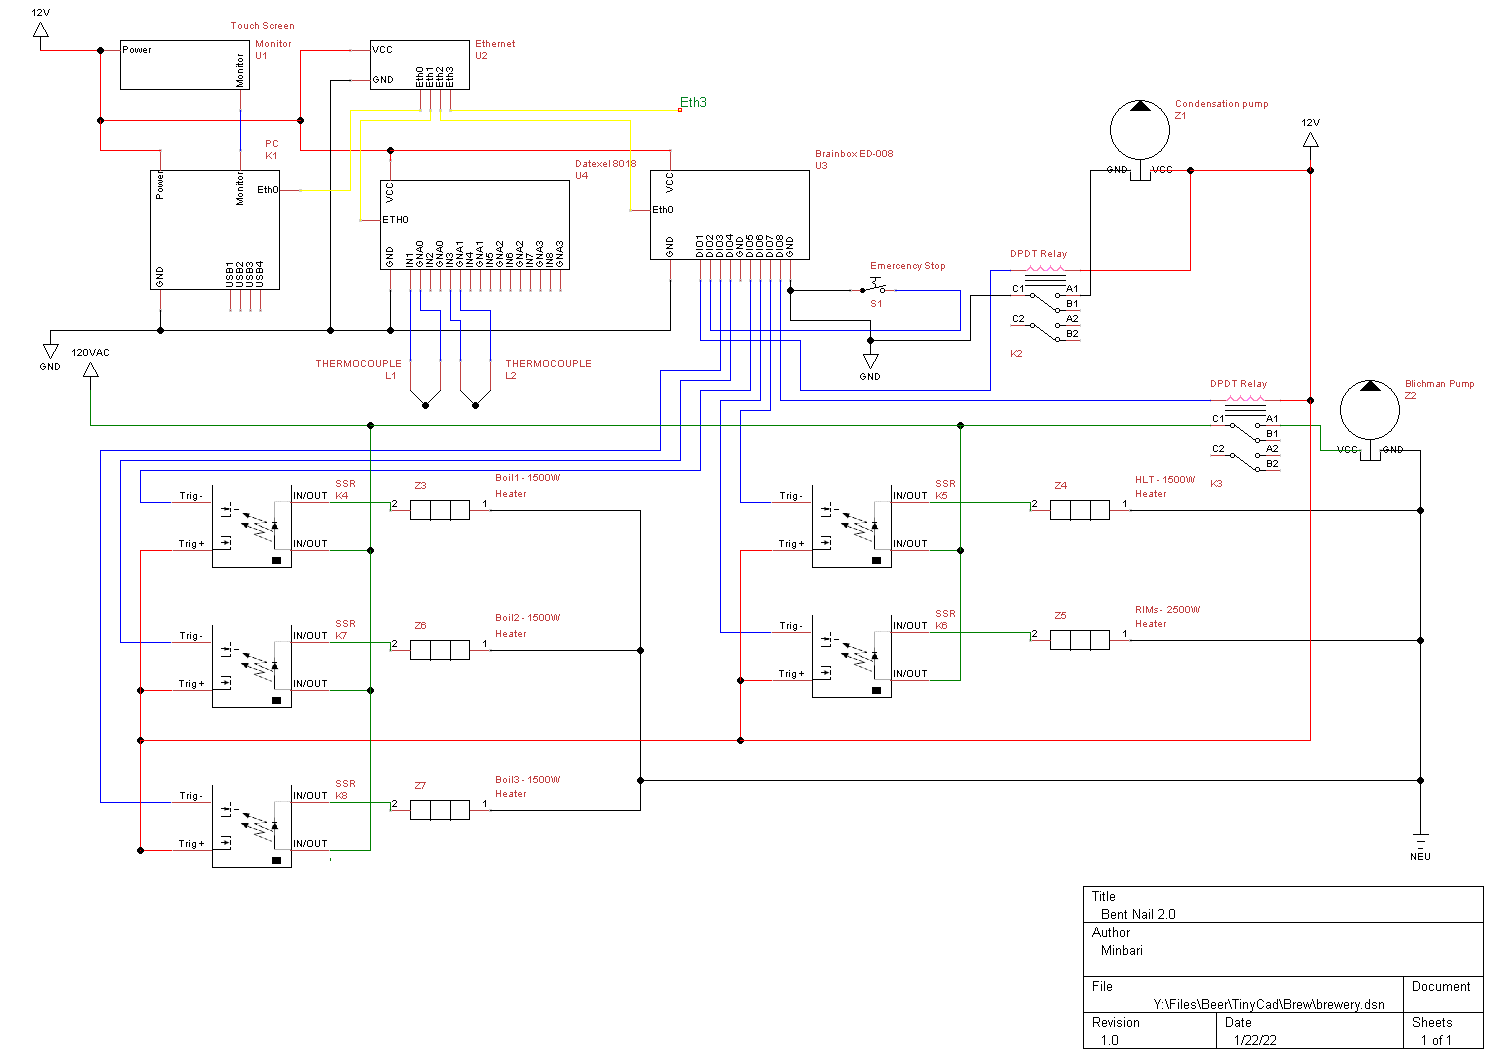
Task: Select the 12V power arrow above the Blichman Pump
Action: click(x=1310, y=140)
